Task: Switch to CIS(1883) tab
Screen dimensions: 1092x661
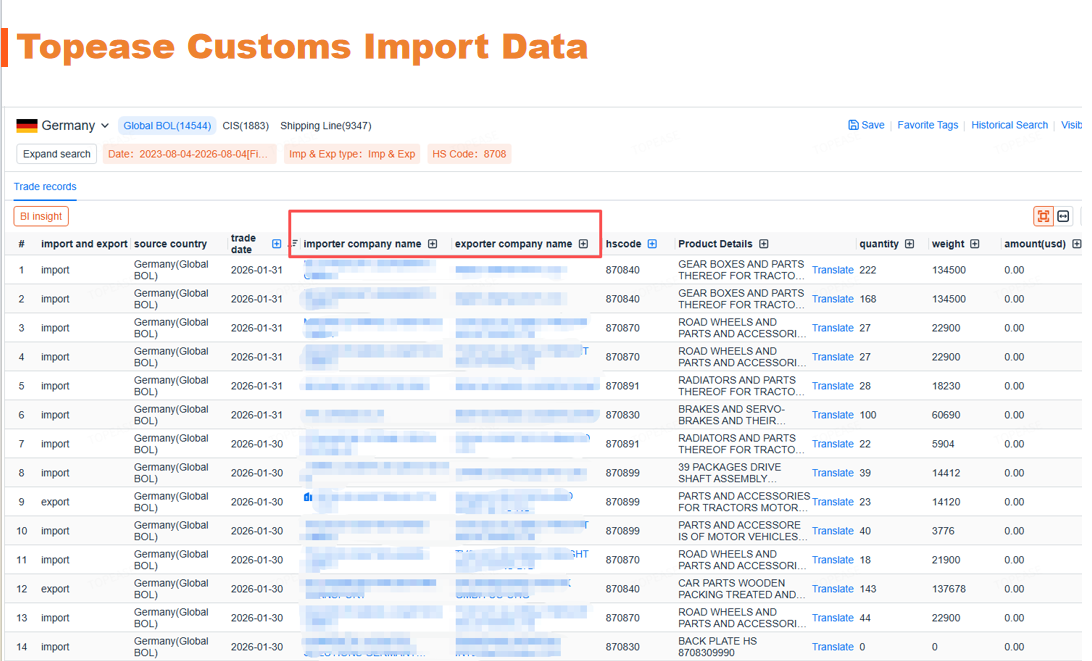Action: pos(245,125)
